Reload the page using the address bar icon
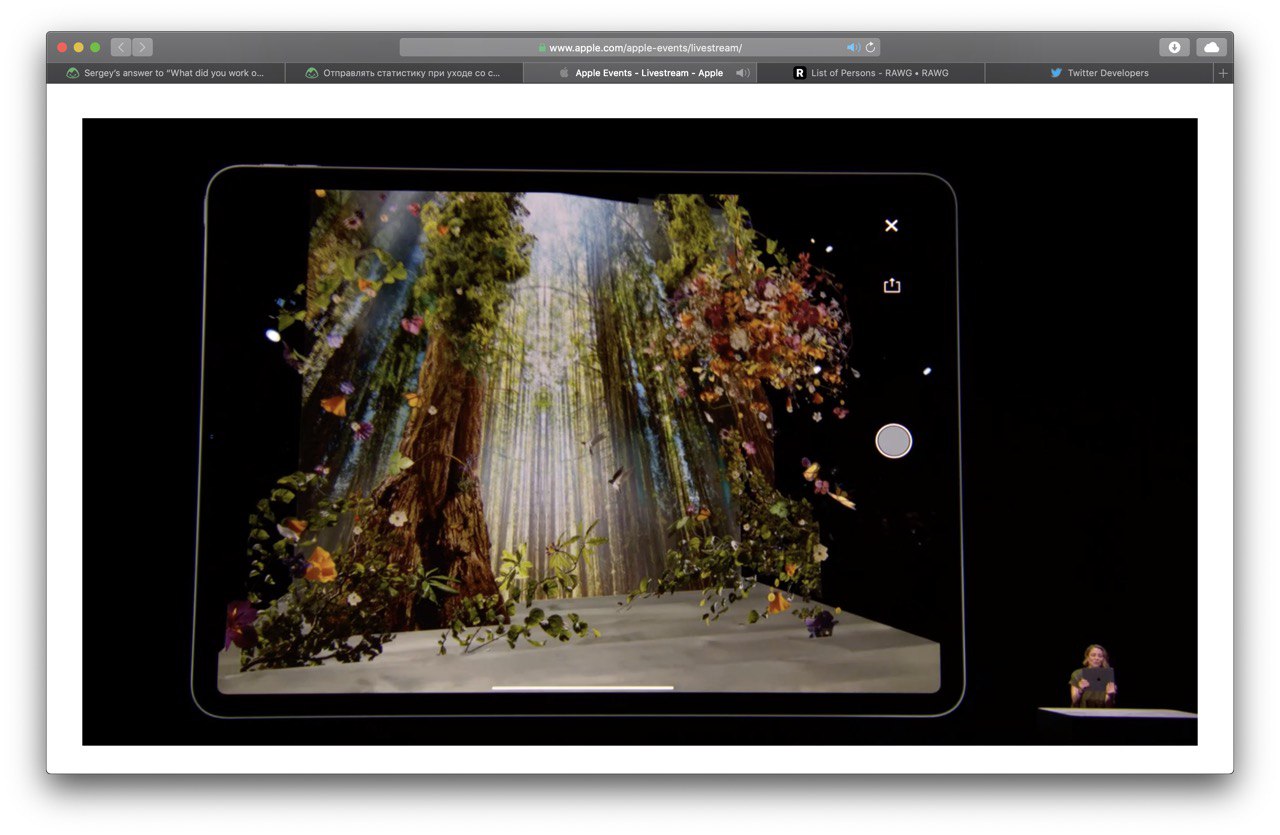The width and height of the screenshot is (1280, 835). [x=870, y=47]
